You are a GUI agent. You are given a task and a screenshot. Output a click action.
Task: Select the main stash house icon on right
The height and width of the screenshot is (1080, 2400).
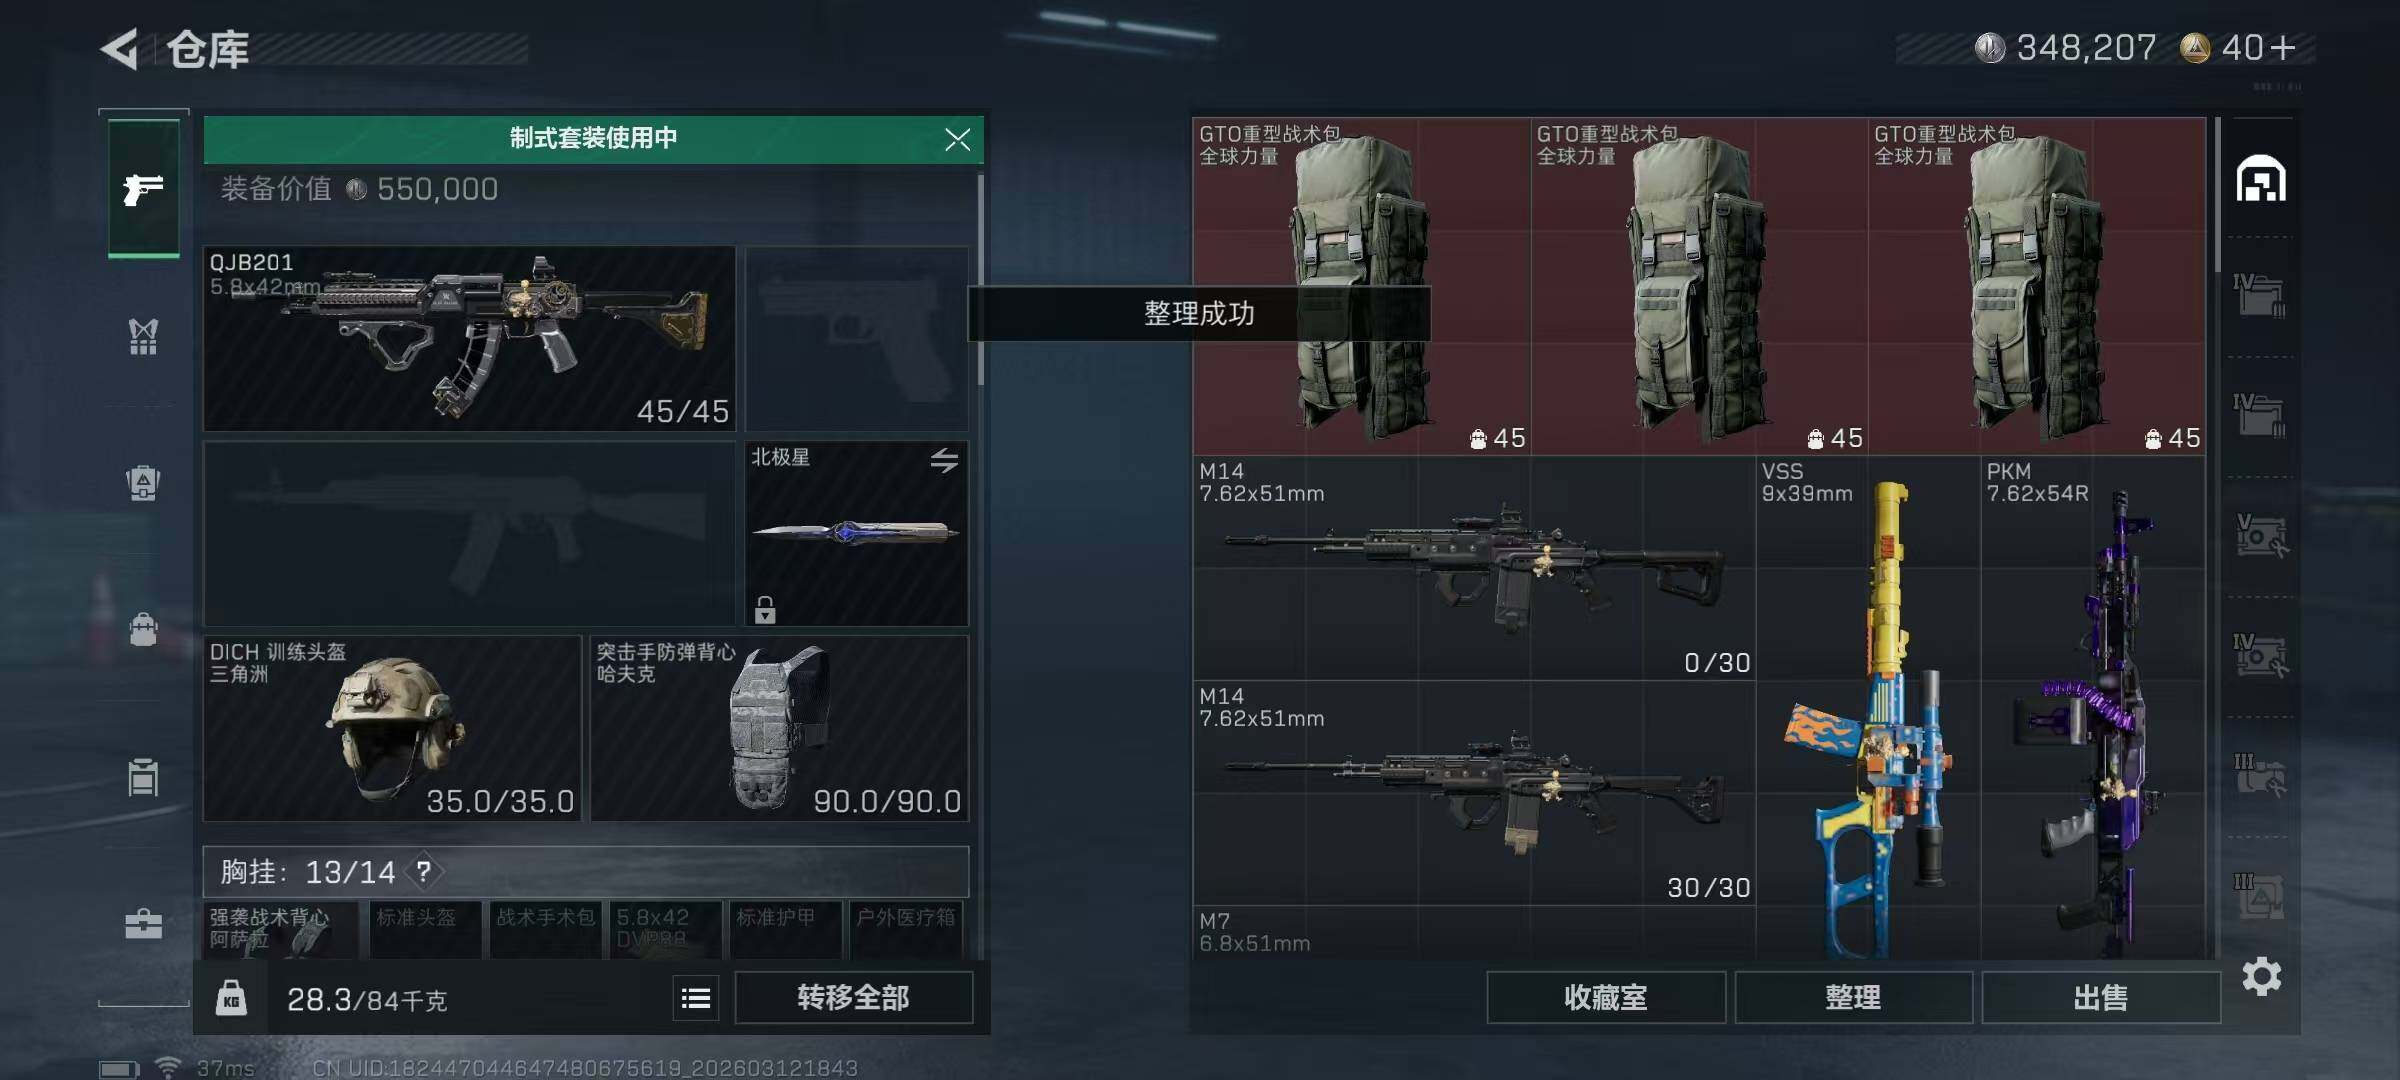pos(2260,178)
